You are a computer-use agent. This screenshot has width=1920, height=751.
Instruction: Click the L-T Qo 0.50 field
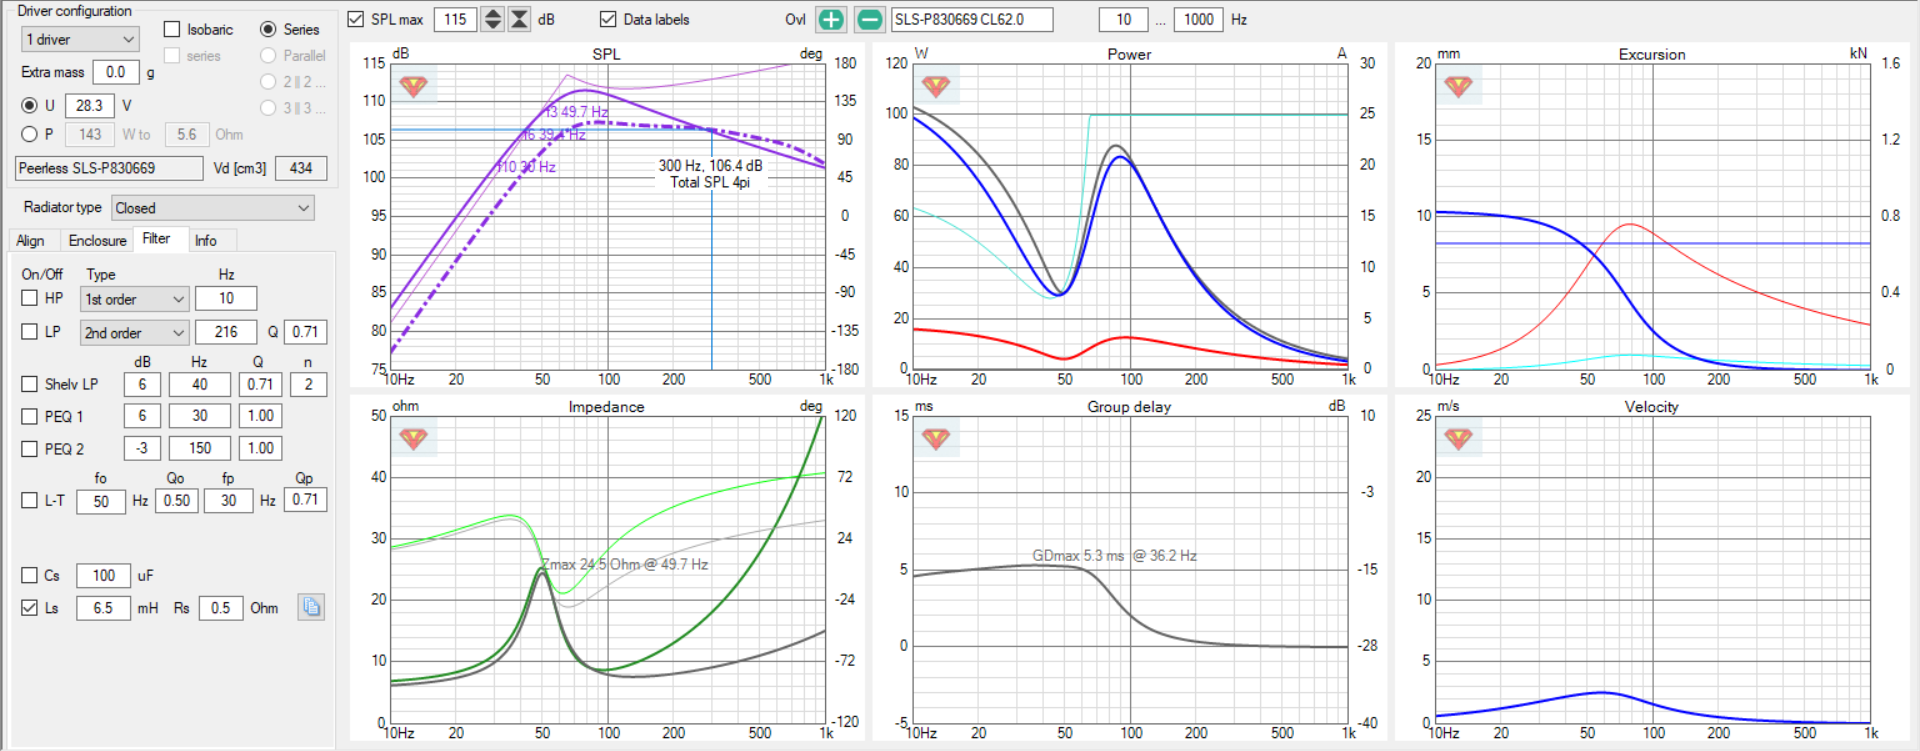point(177,500)
